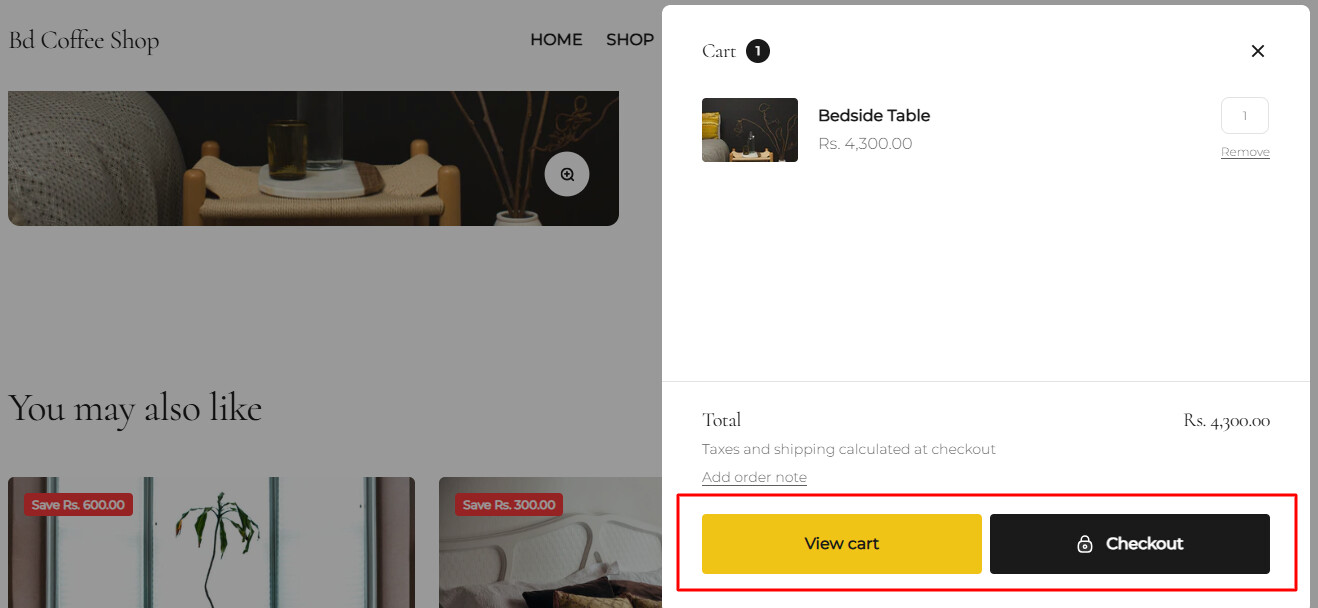
Task: Open the Bedside Table product title link
Action: pos(874,116)
